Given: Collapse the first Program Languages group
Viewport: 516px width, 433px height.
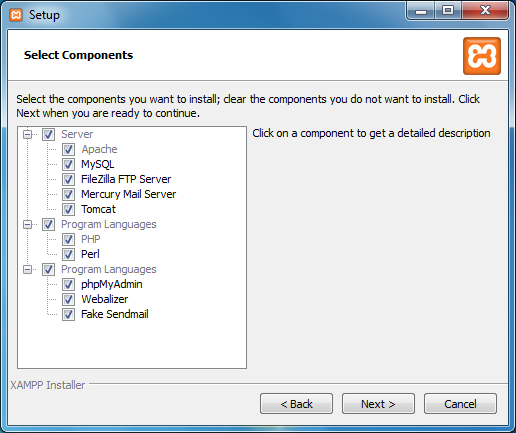Looking at the screenshot, I should 28,224.
